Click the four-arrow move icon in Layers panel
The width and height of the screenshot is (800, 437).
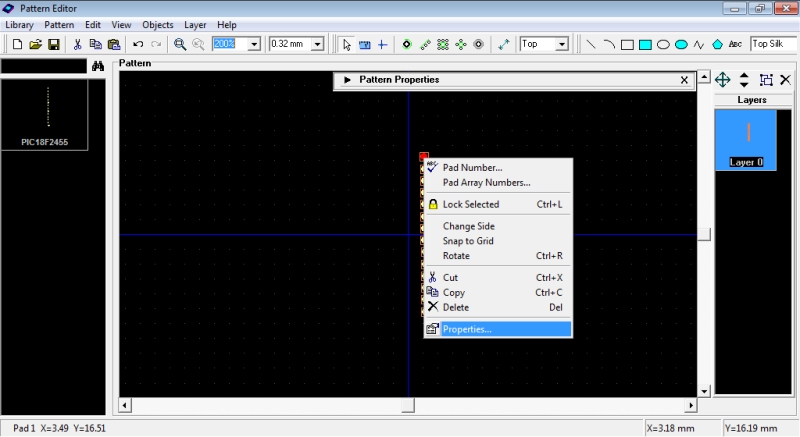pos(722,80)
